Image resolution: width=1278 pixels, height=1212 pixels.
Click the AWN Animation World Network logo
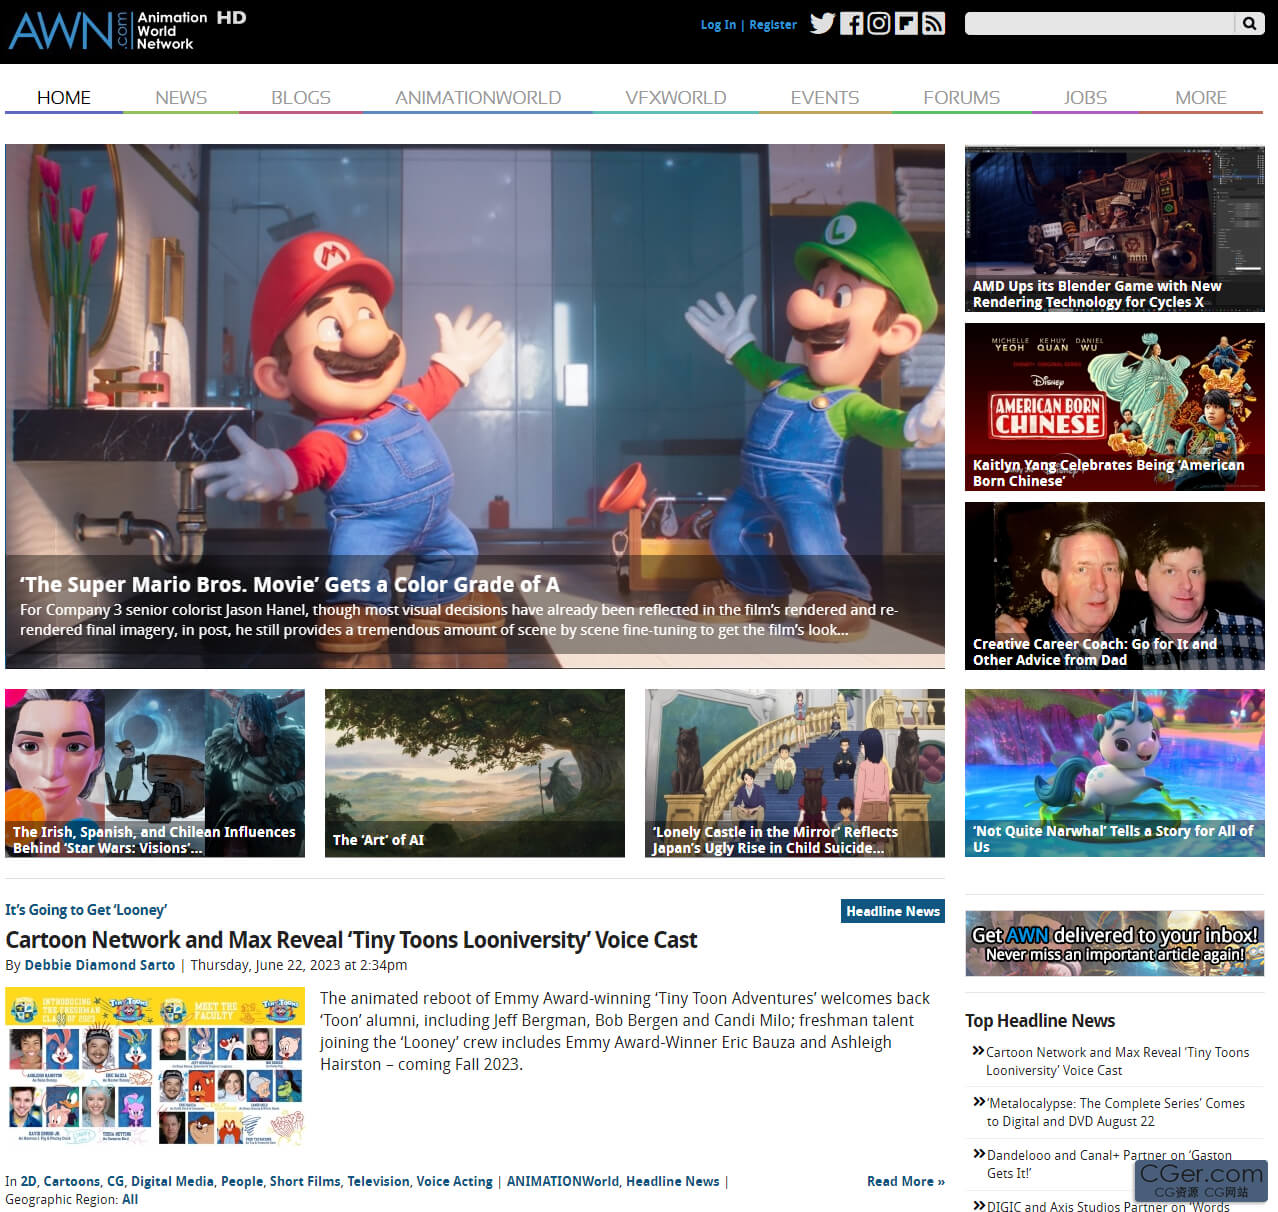[x=127, y=31]
